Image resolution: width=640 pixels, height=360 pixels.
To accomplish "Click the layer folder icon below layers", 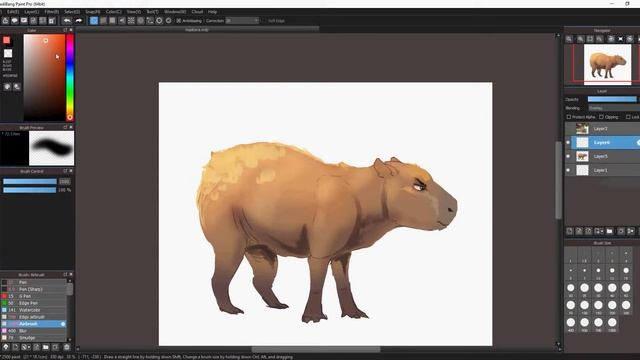I will click(609, 231).
